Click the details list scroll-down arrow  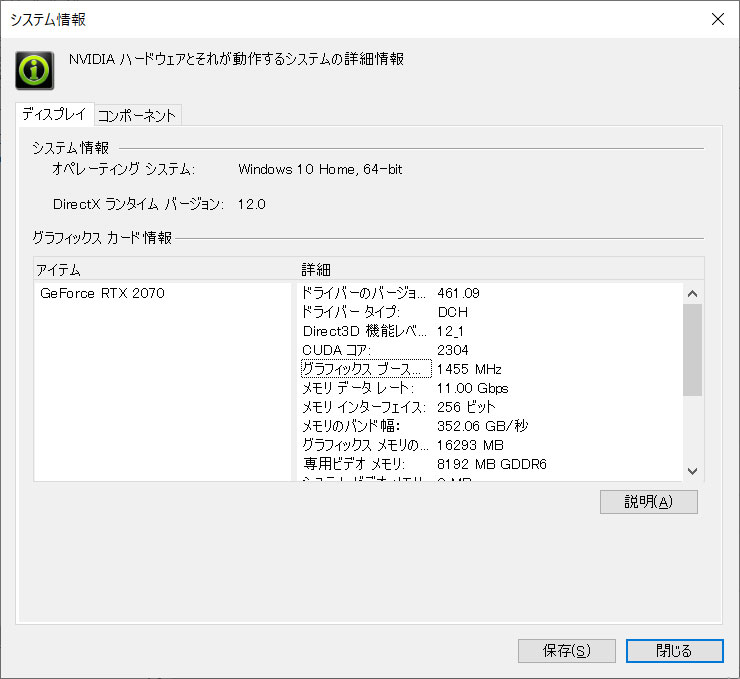(692, 471)
